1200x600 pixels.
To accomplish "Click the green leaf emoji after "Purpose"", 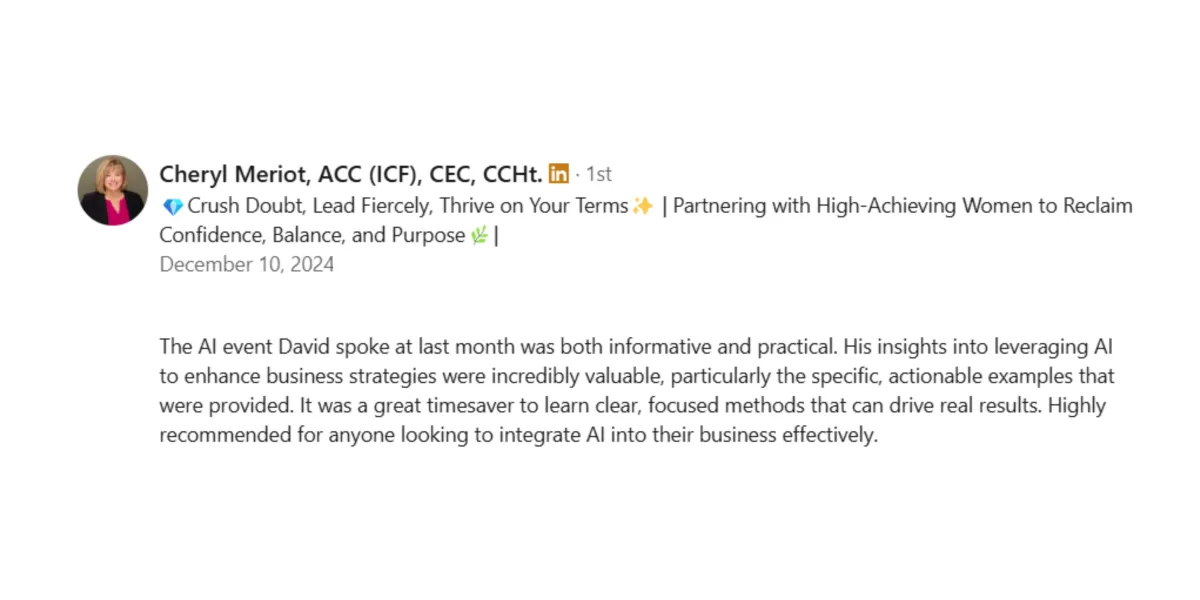I will 479,236.
